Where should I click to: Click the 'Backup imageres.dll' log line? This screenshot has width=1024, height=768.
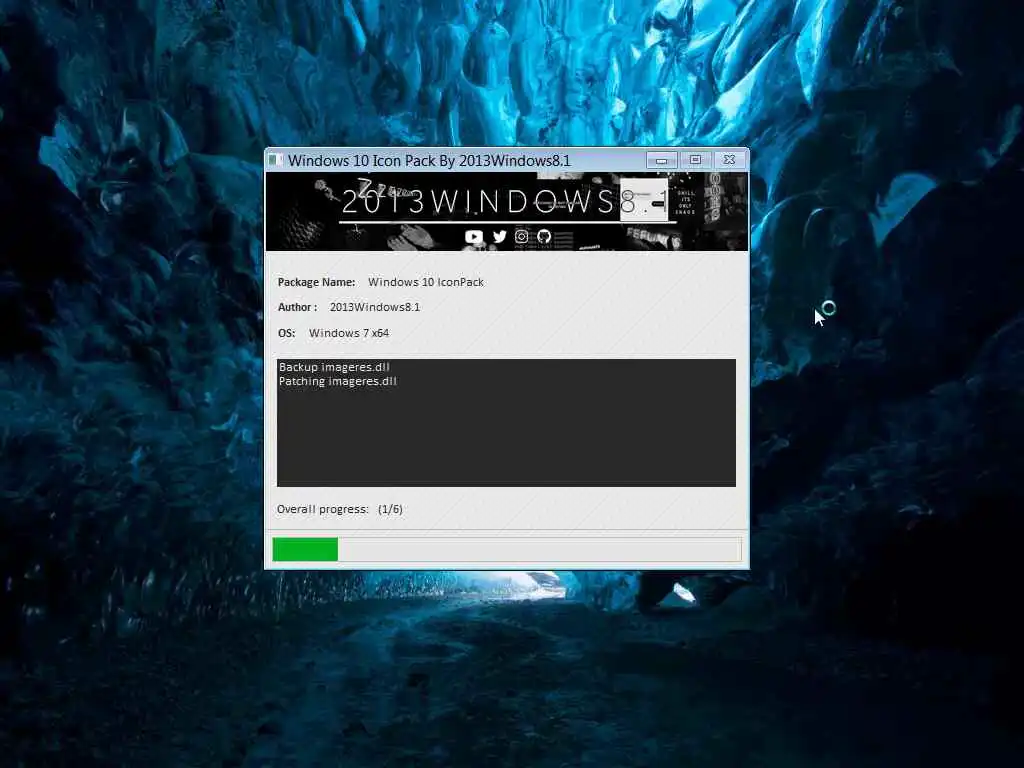334,367
